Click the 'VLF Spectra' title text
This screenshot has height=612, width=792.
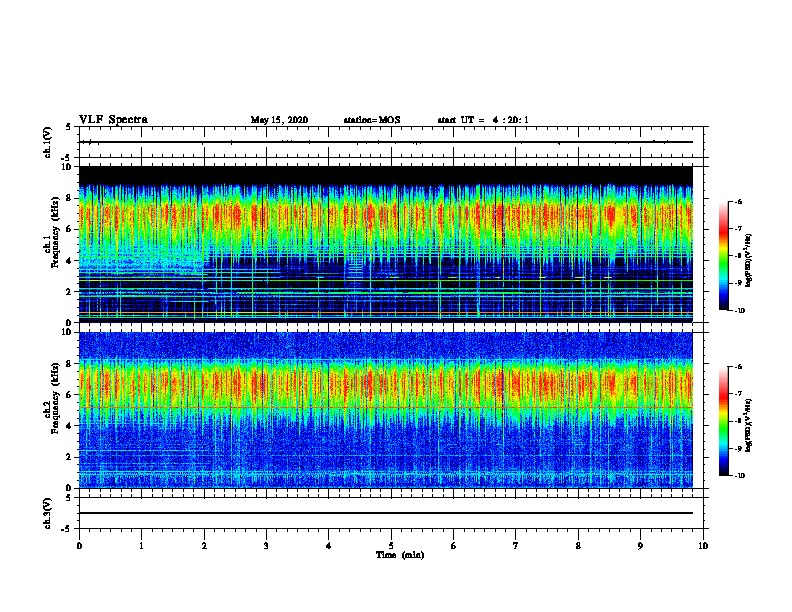pyautogui.click(x=113, y=120)
